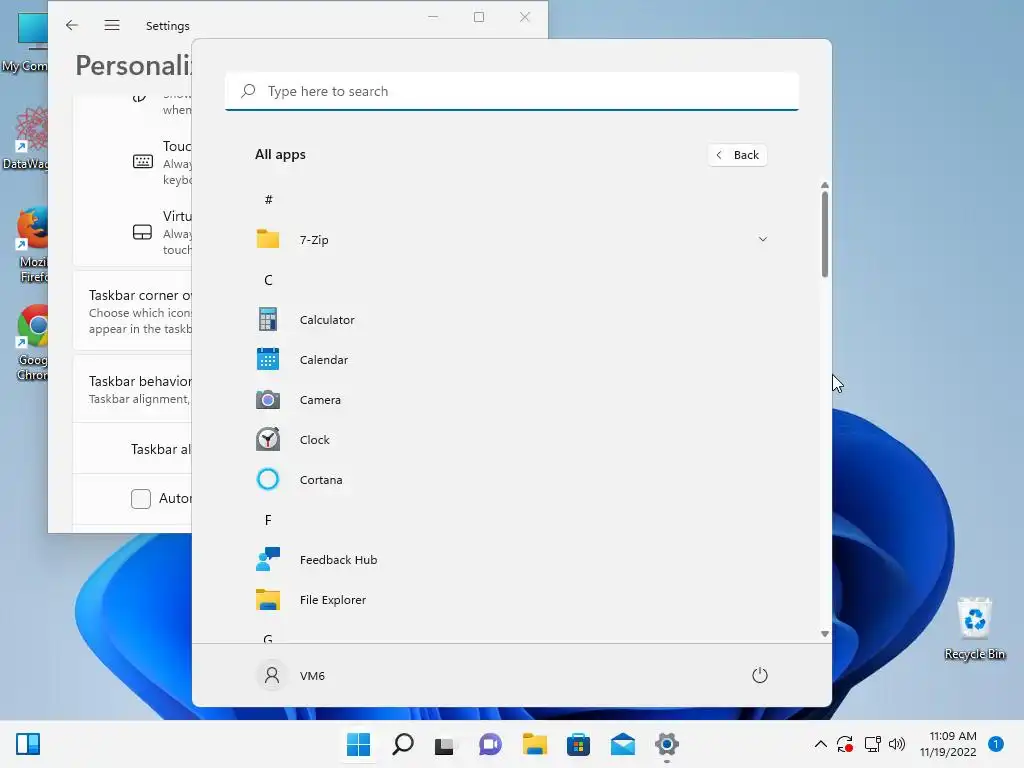The image size is (1024, 768).
Task: Open Task View on the taskbar
Action: (445, 744)
